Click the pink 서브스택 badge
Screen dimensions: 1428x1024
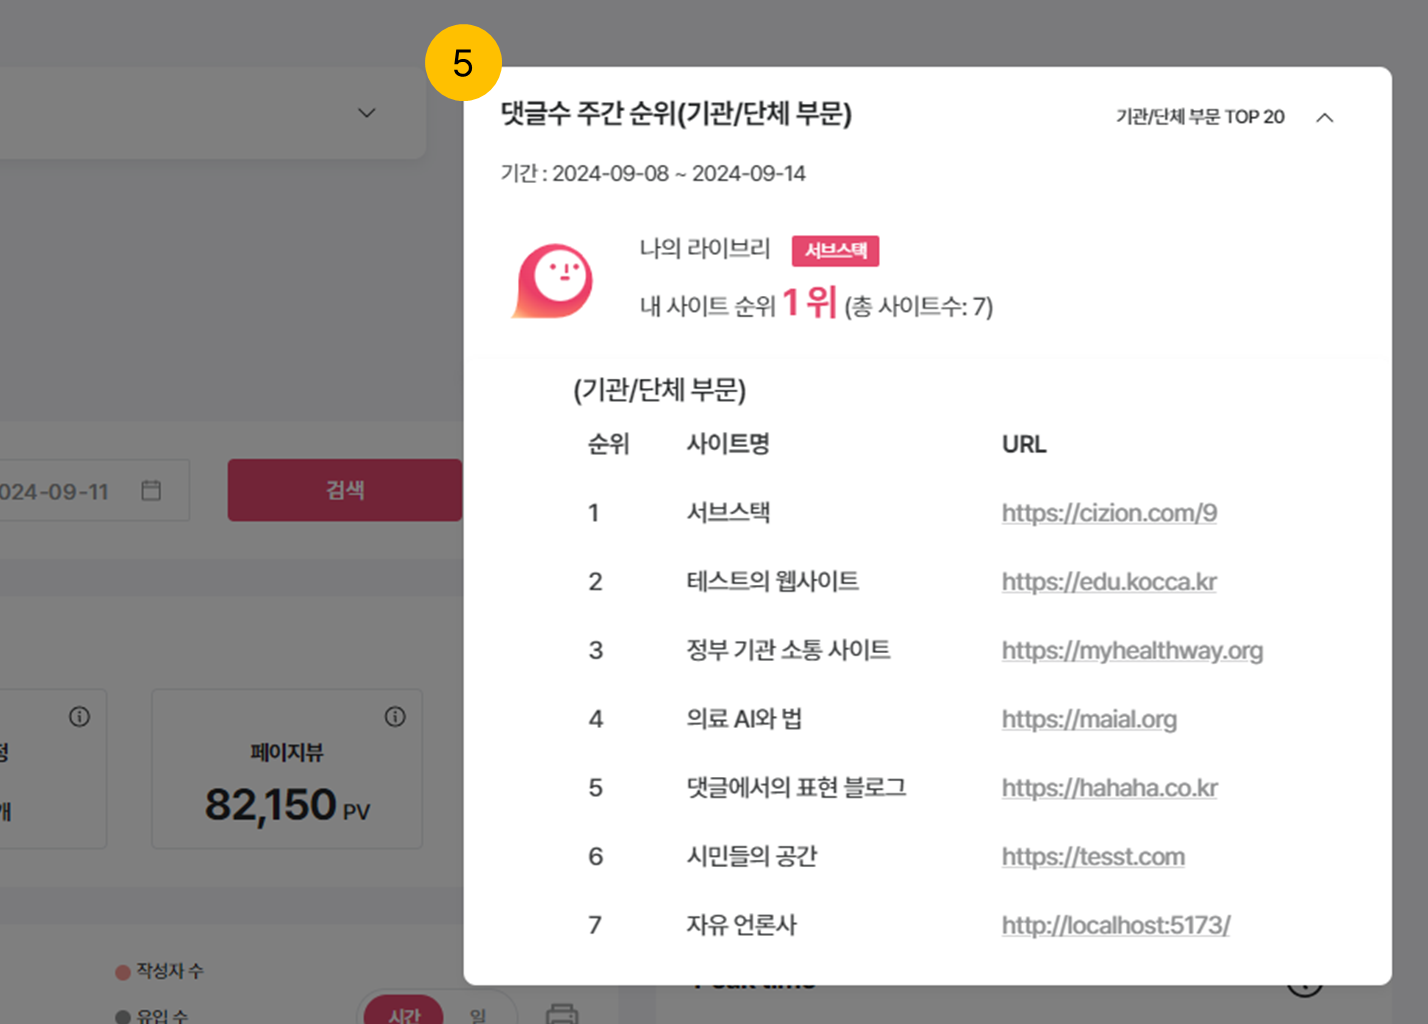(835, 250)
